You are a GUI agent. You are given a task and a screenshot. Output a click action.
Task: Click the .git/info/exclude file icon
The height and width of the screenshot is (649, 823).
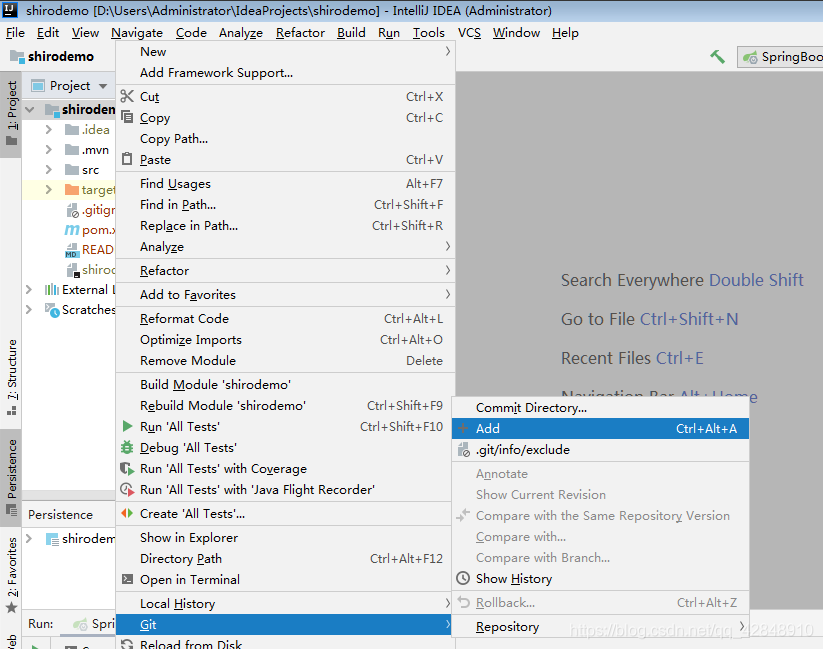click(x=463, y=449)
